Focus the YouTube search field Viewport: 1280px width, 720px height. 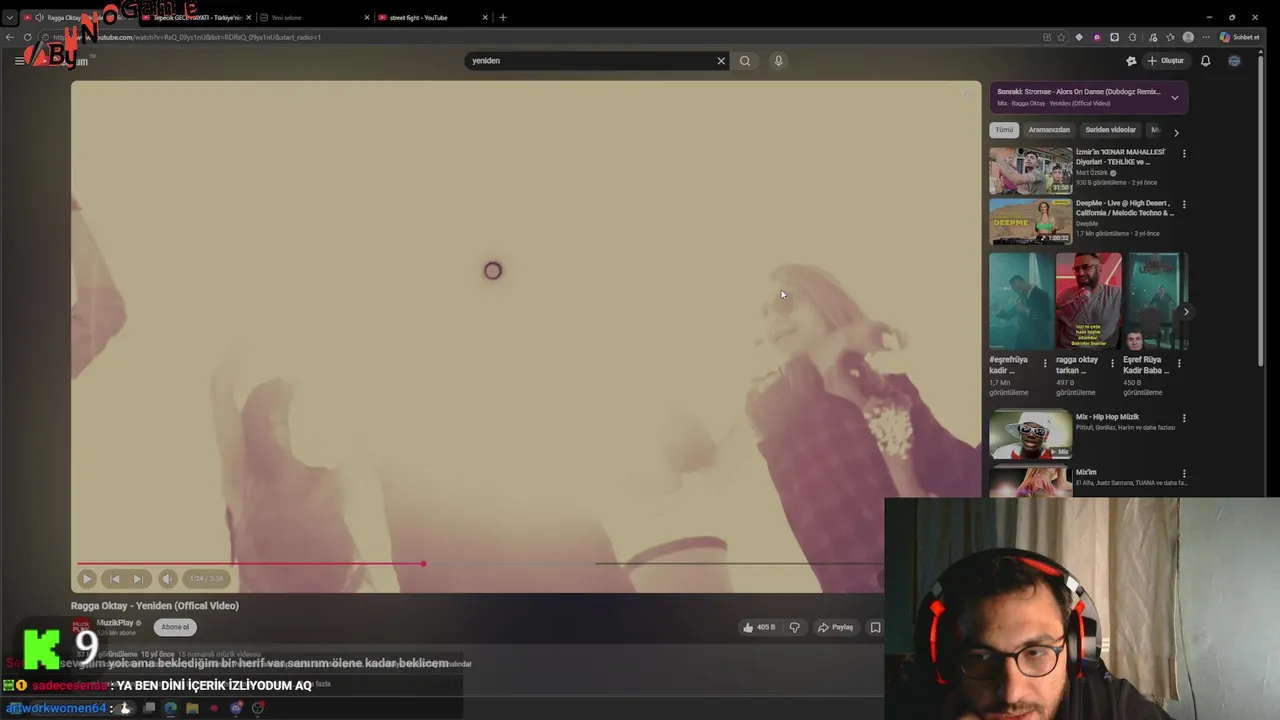pyautogui.click(x=592, y=61)
